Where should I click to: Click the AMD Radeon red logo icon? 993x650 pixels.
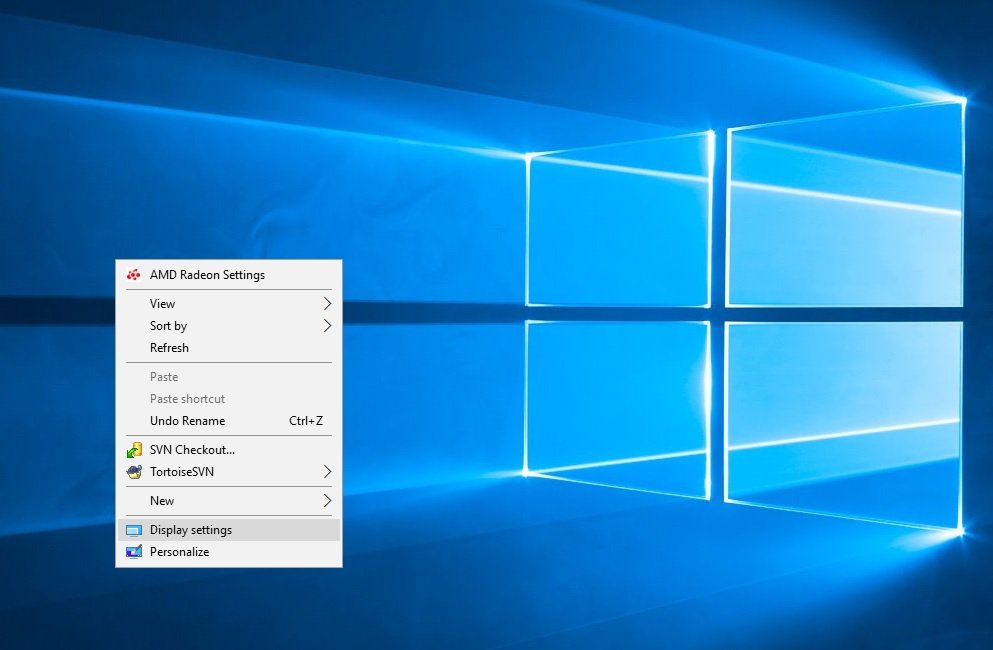pos(134,275)
